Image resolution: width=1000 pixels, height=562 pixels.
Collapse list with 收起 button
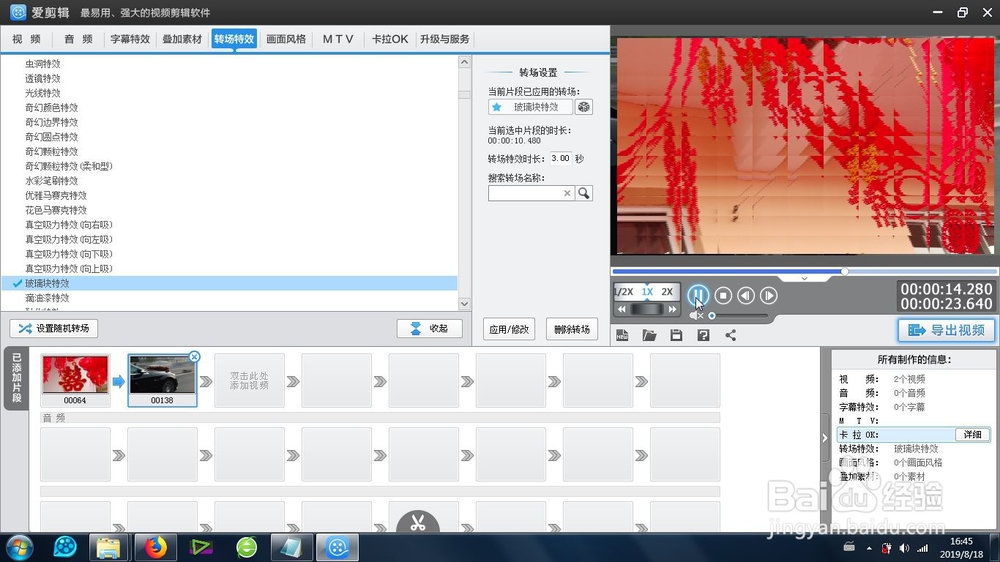tap(430, 329)
